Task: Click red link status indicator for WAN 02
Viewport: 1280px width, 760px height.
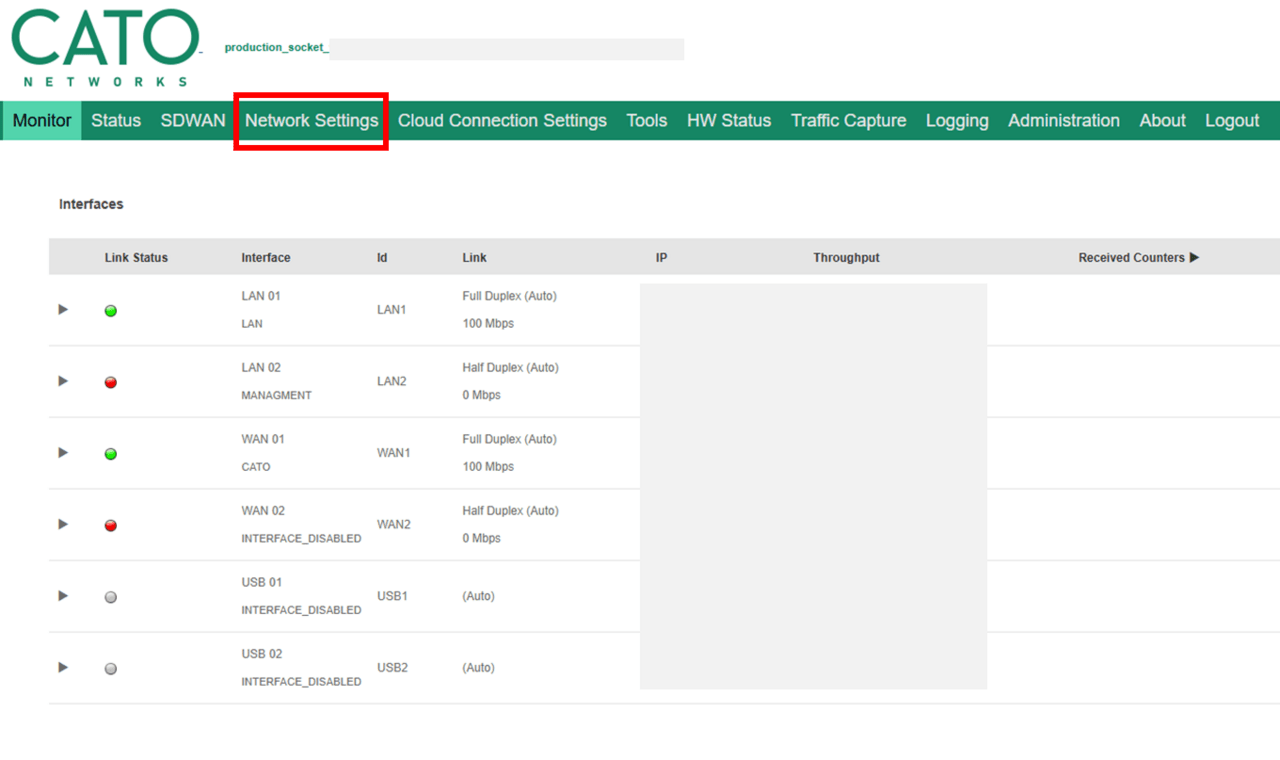Action: pos(111,525)
